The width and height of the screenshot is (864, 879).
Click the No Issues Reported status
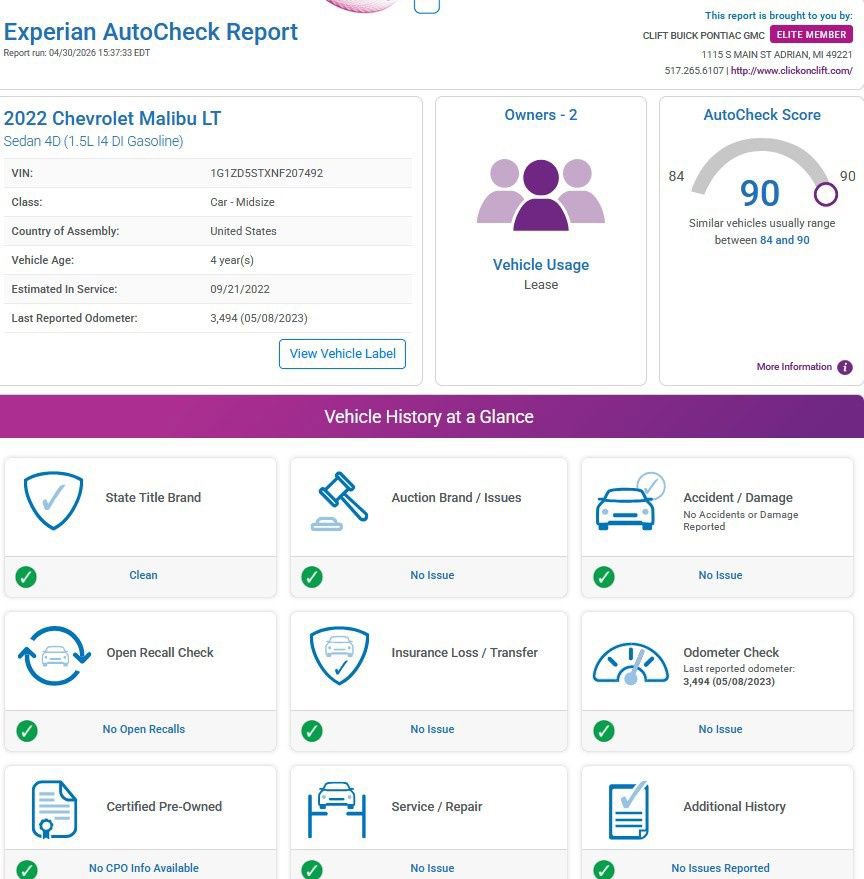tap(720, 868)
